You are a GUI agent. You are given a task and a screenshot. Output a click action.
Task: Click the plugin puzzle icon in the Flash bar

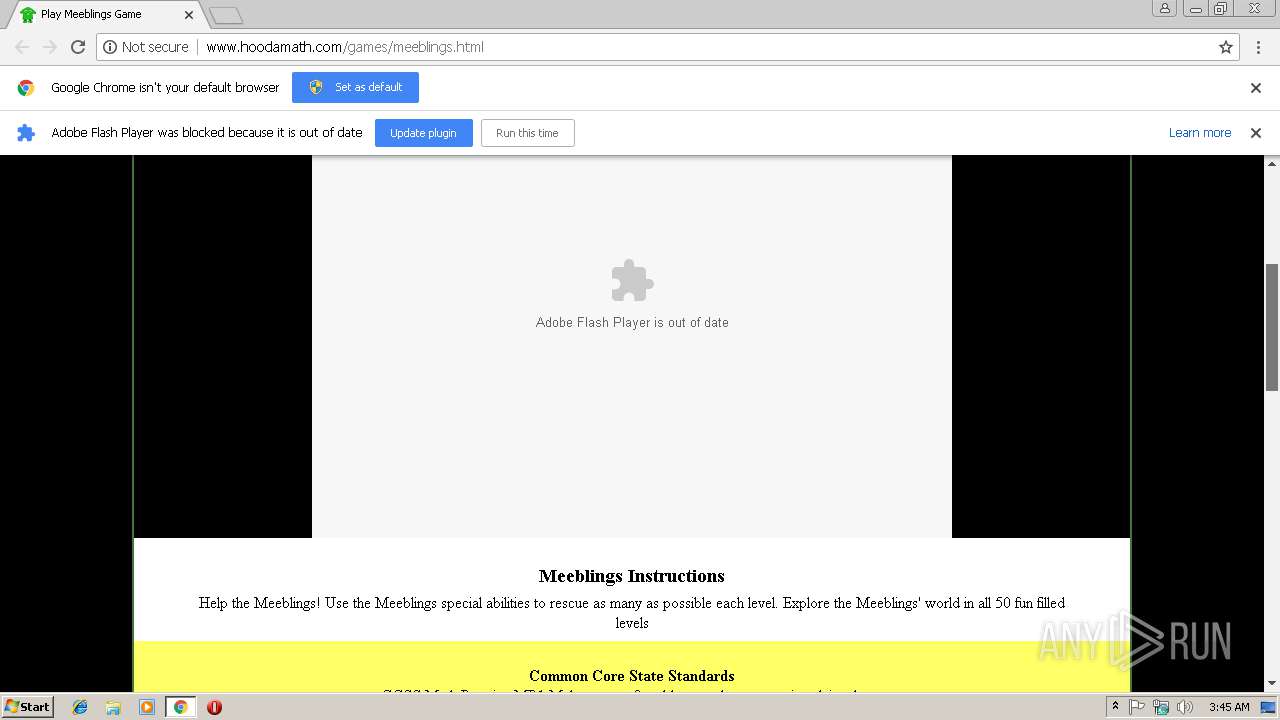(26, 133)
